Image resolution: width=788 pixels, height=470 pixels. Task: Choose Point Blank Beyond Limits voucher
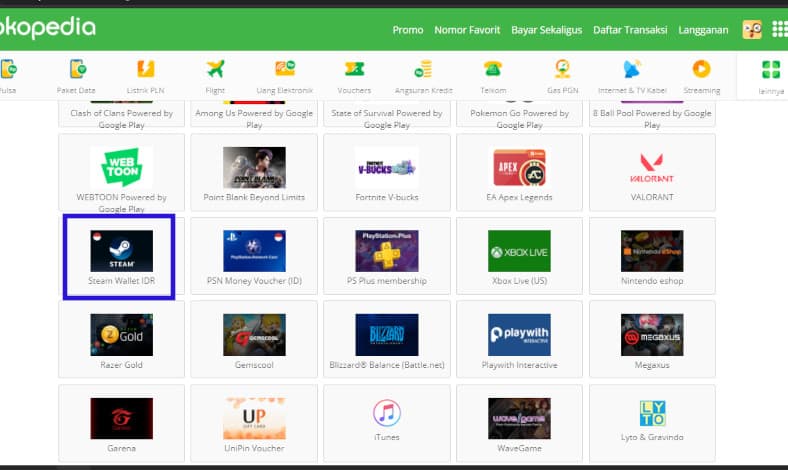(x=254, y=172)
